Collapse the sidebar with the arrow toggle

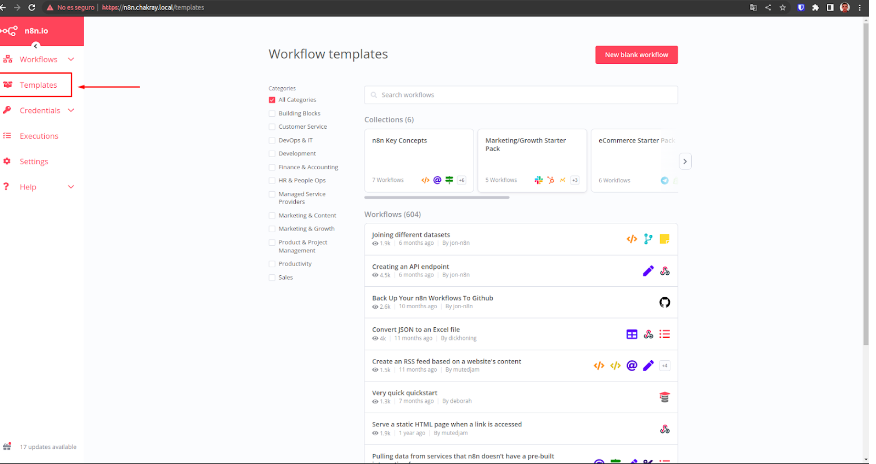[35, 46]
